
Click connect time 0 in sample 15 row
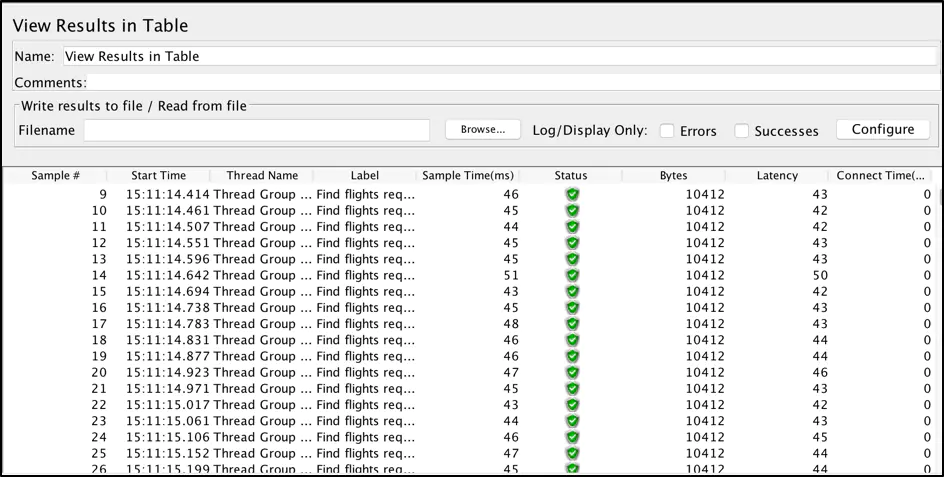click(927, 292)
